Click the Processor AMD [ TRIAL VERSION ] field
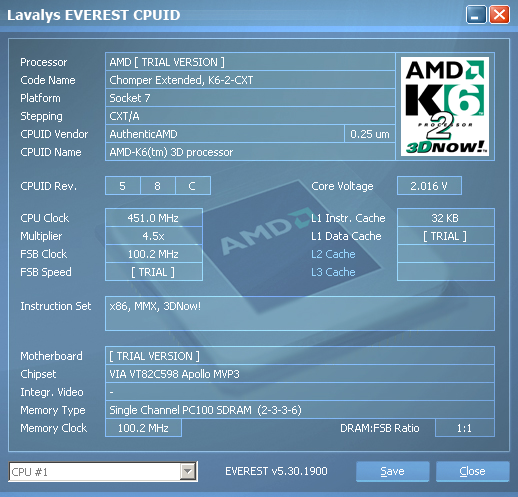 (250, 62)
